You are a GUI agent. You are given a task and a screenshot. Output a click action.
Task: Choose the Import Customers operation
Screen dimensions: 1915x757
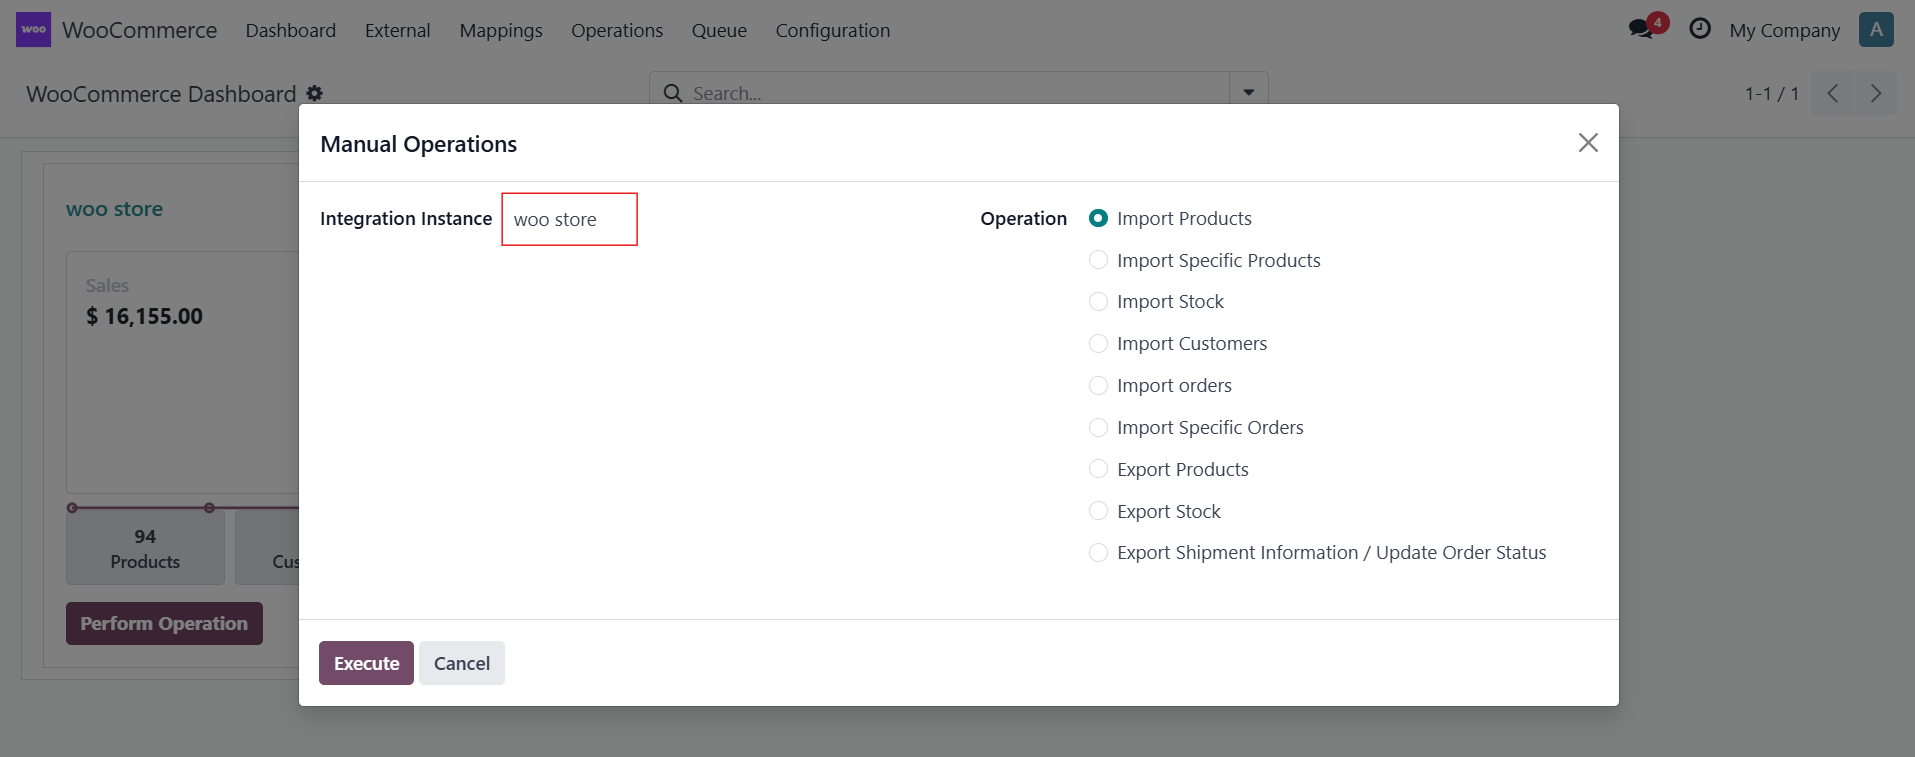pyautogui.click(x=1098, y=344)
